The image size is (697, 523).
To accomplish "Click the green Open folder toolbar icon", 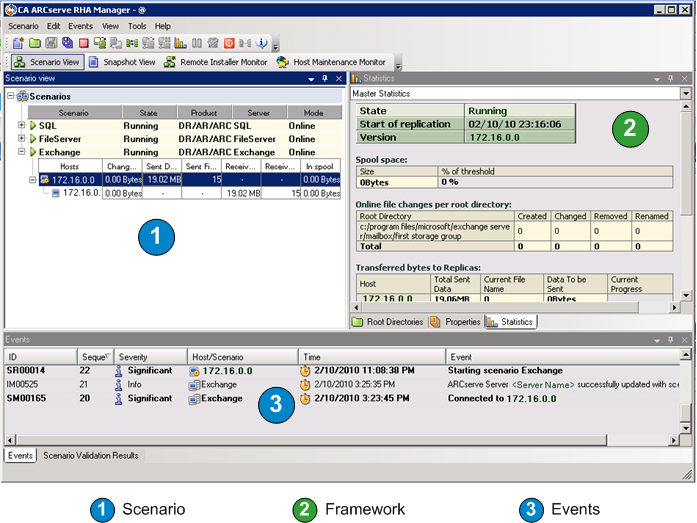I will pos(35,43).
